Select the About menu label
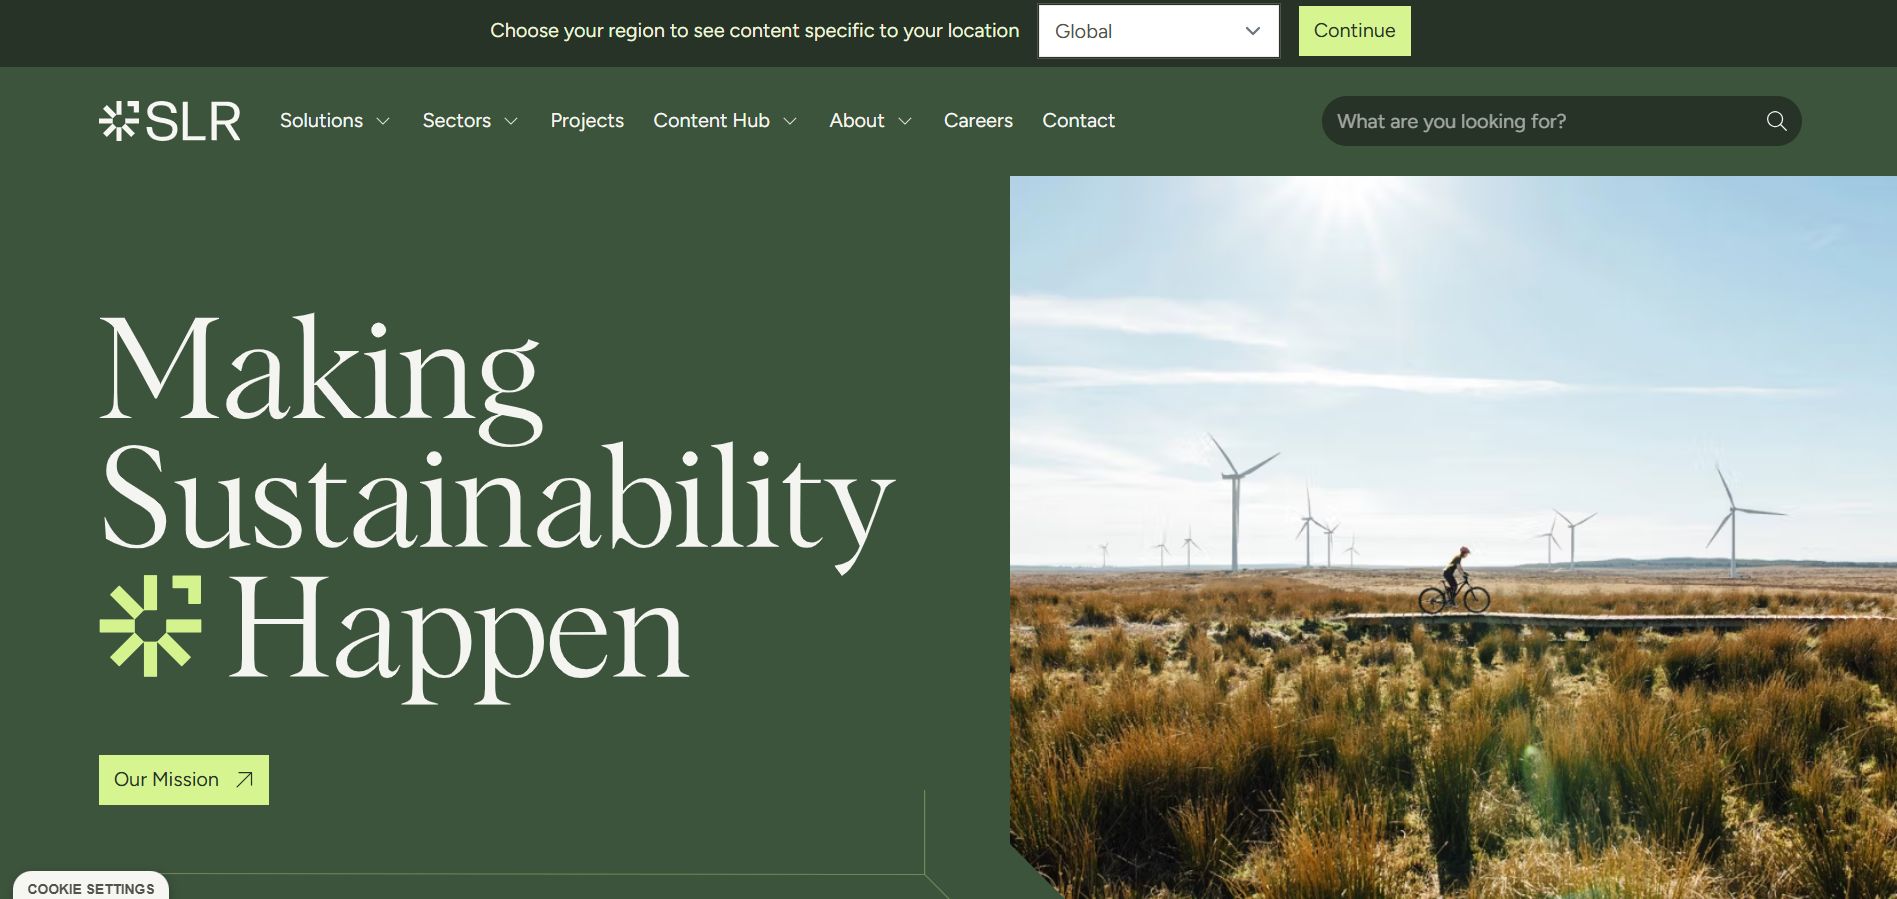Viewport: 1897px width, 899px height. tap(856, 121)
